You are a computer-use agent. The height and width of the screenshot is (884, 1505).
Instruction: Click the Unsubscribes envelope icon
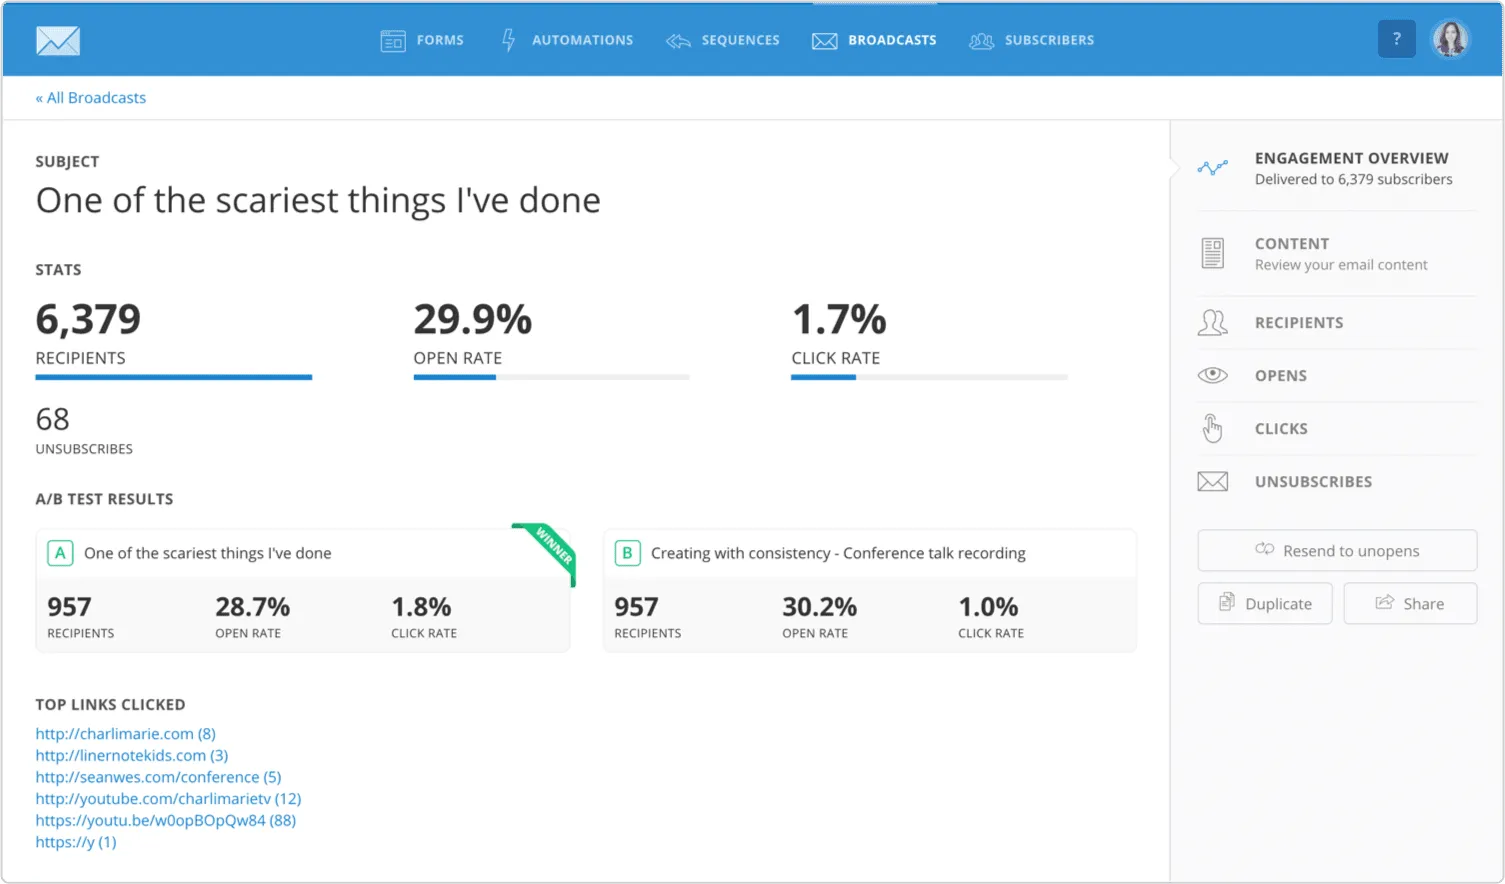(1212, 482)
